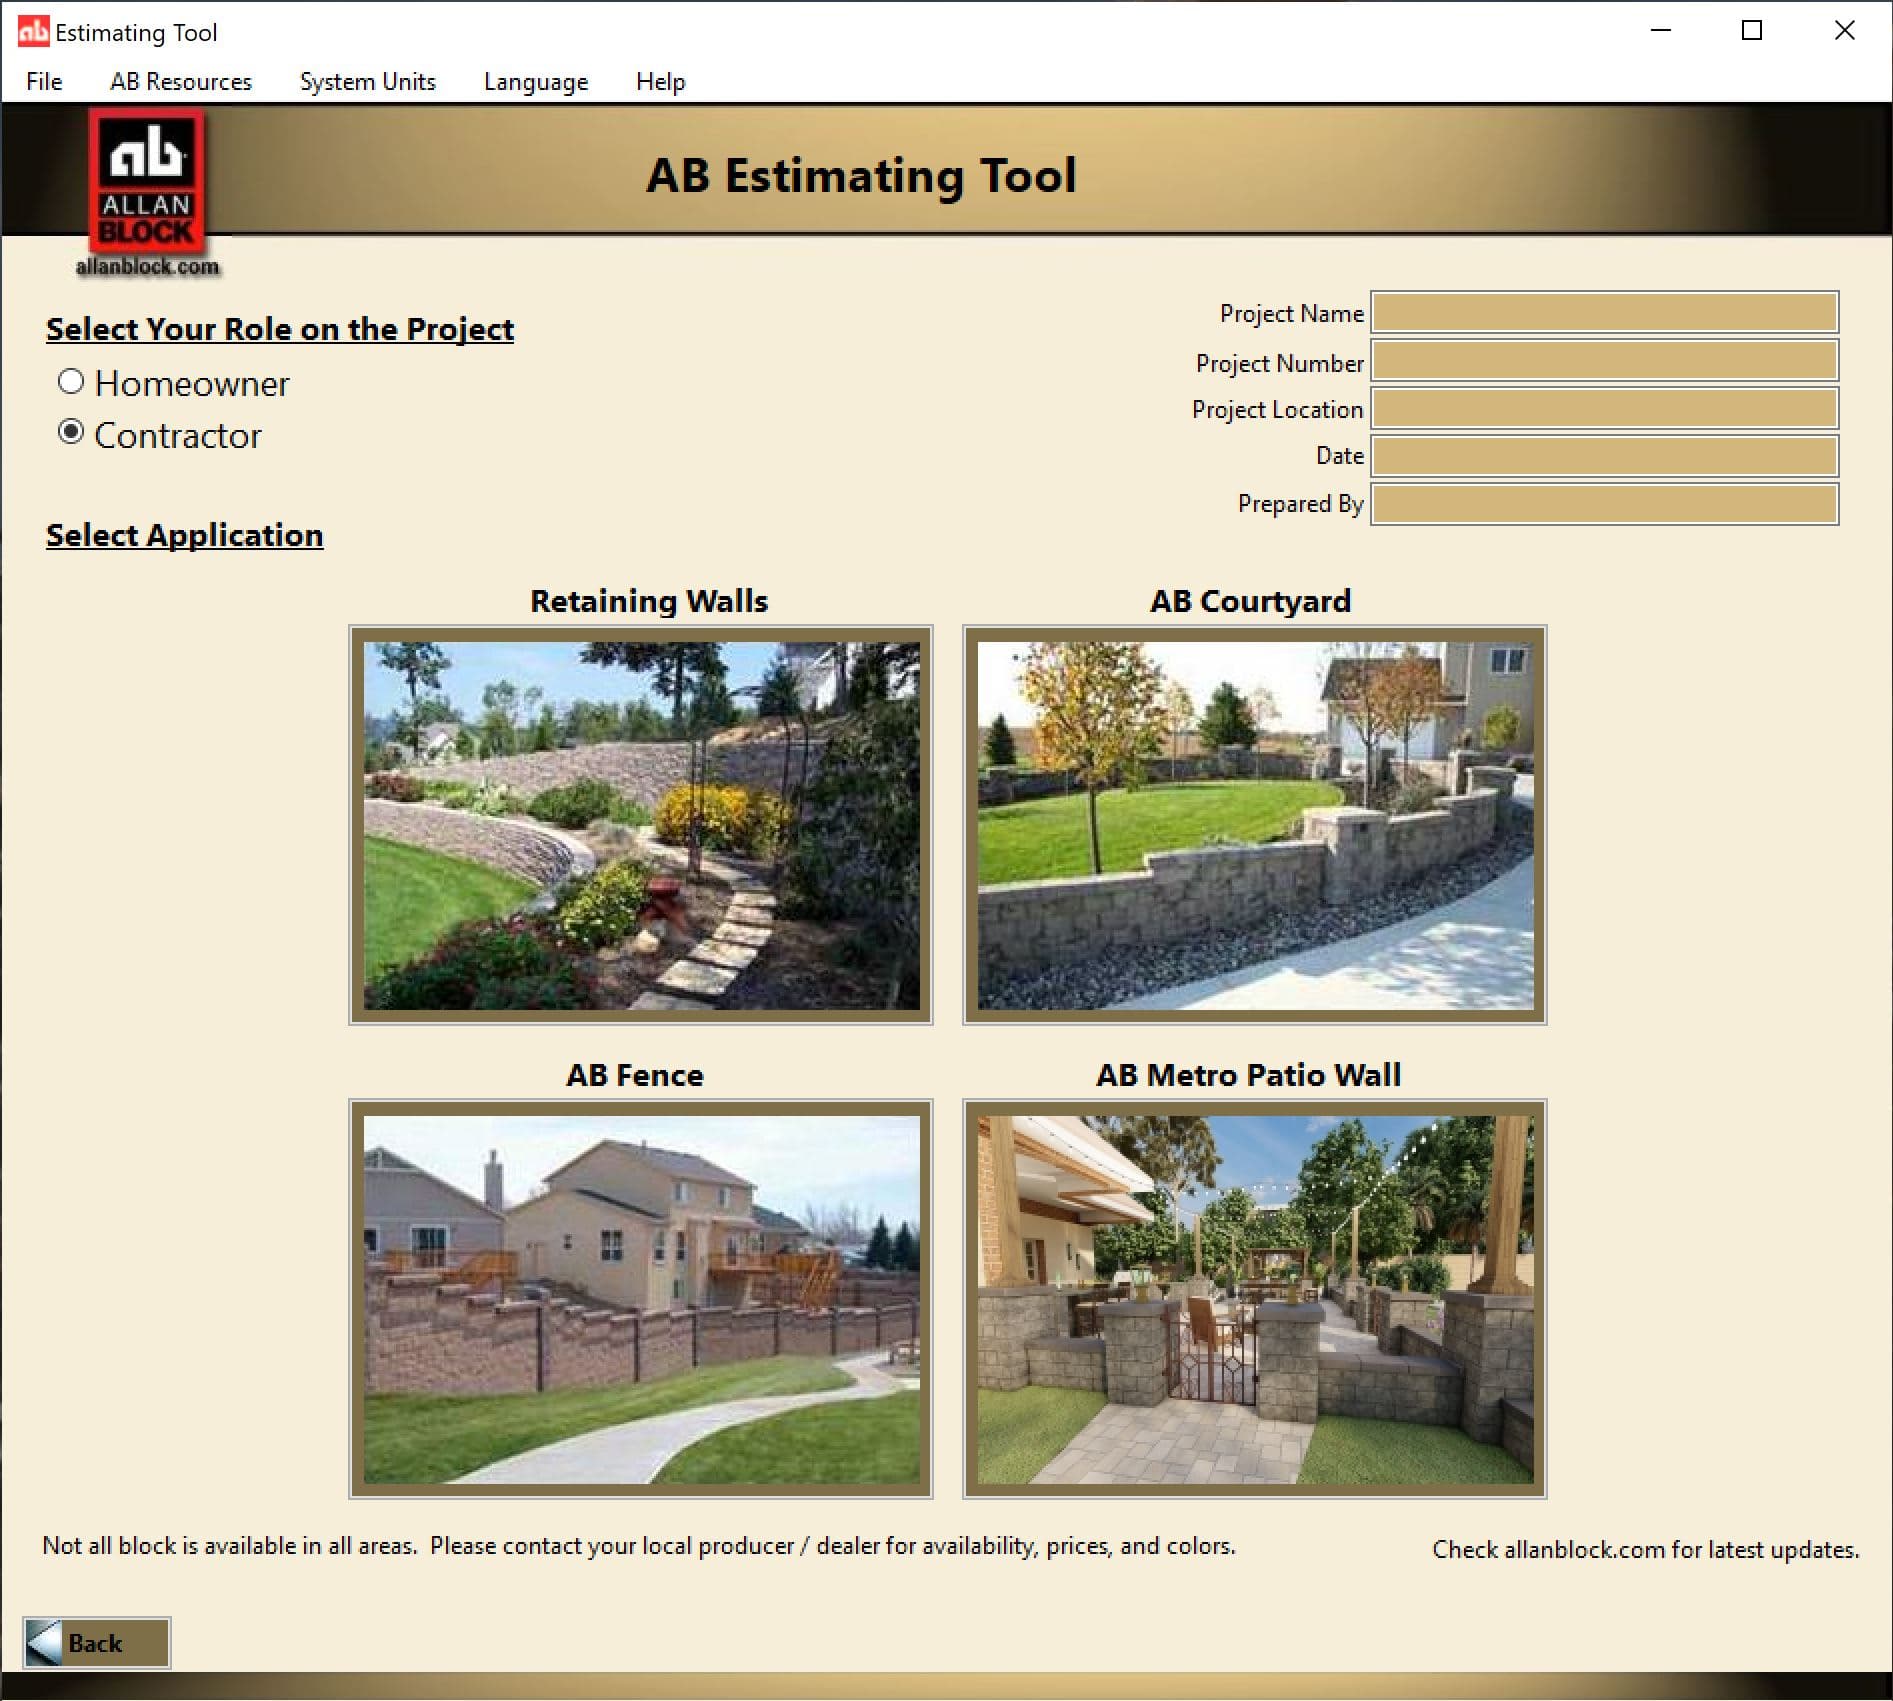Click the Project Location input field
The width and height of the screenshot is (1893, 1701).
(1602, 408)
